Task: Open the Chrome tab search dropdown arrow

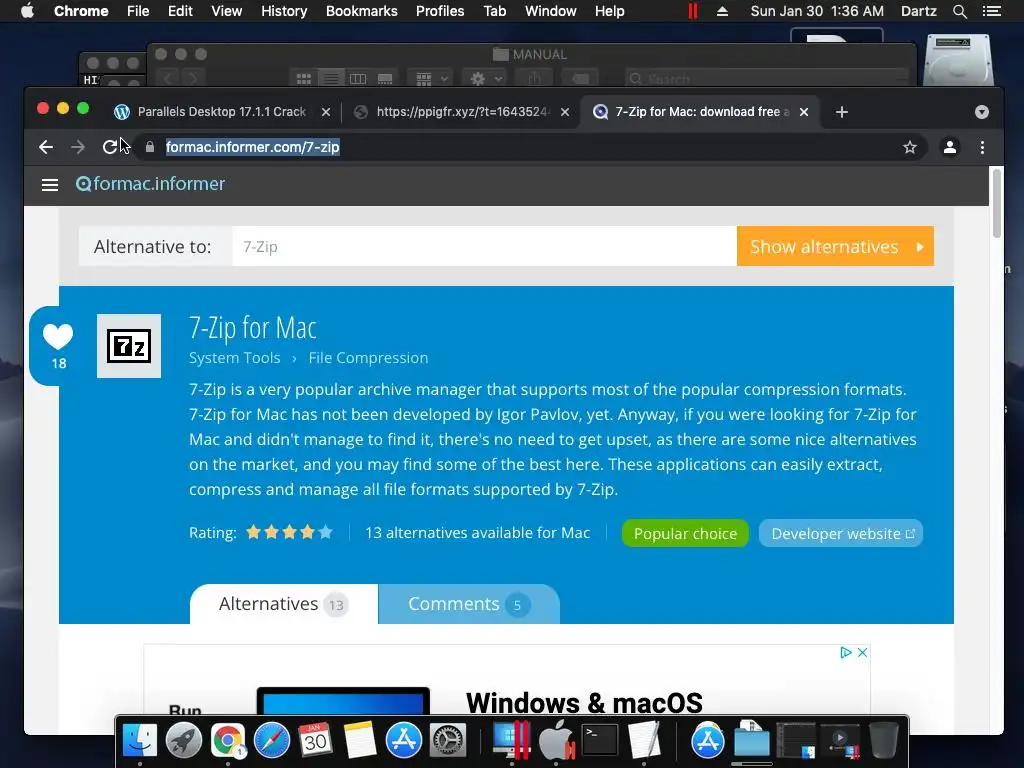Action: (982, 112)
